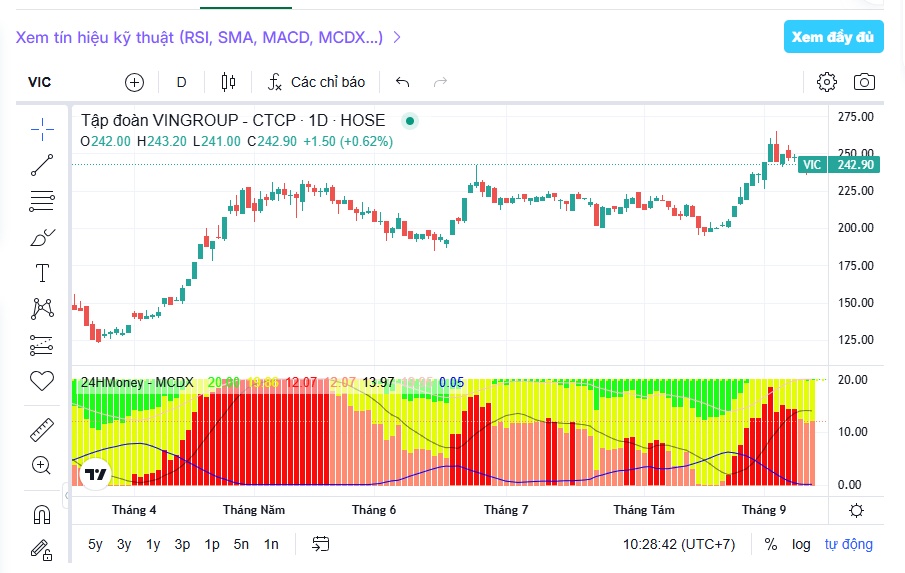The image size is (905, 573).
Task: Set range to 3p
Action: tap(182, 544)
